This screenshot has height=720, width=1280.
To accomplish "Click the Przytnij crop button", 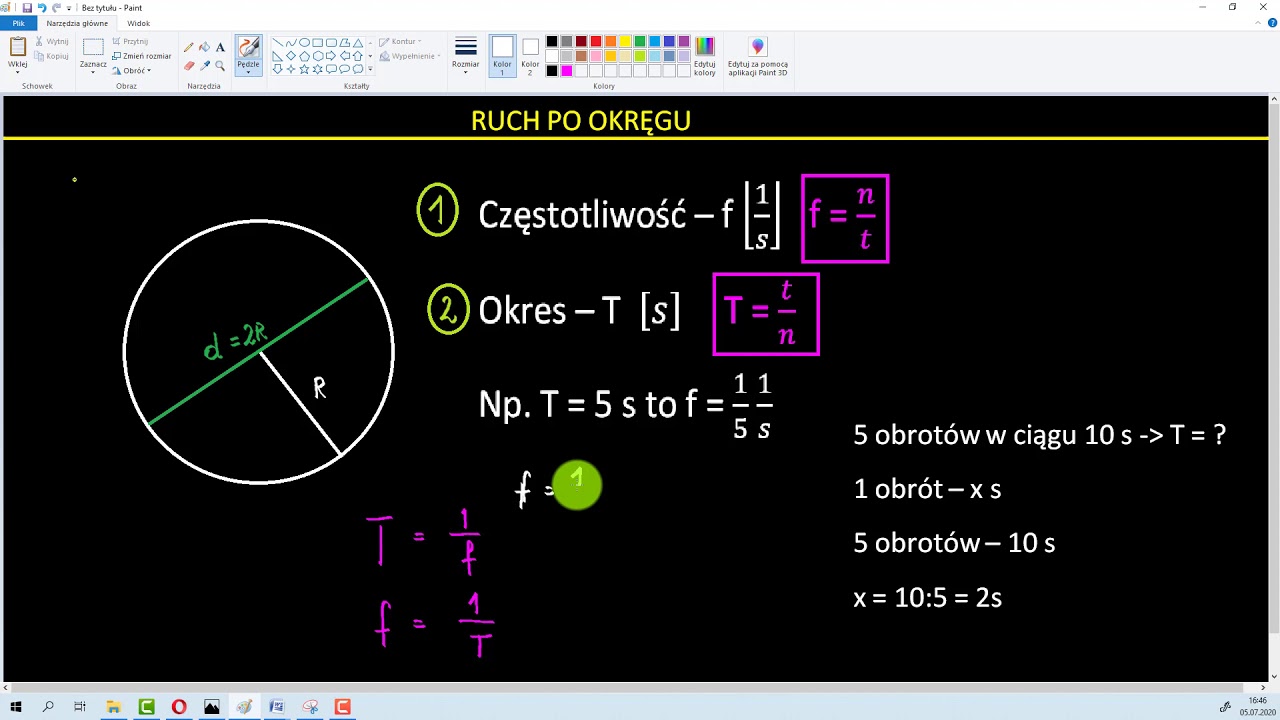I will click(130, 42).
